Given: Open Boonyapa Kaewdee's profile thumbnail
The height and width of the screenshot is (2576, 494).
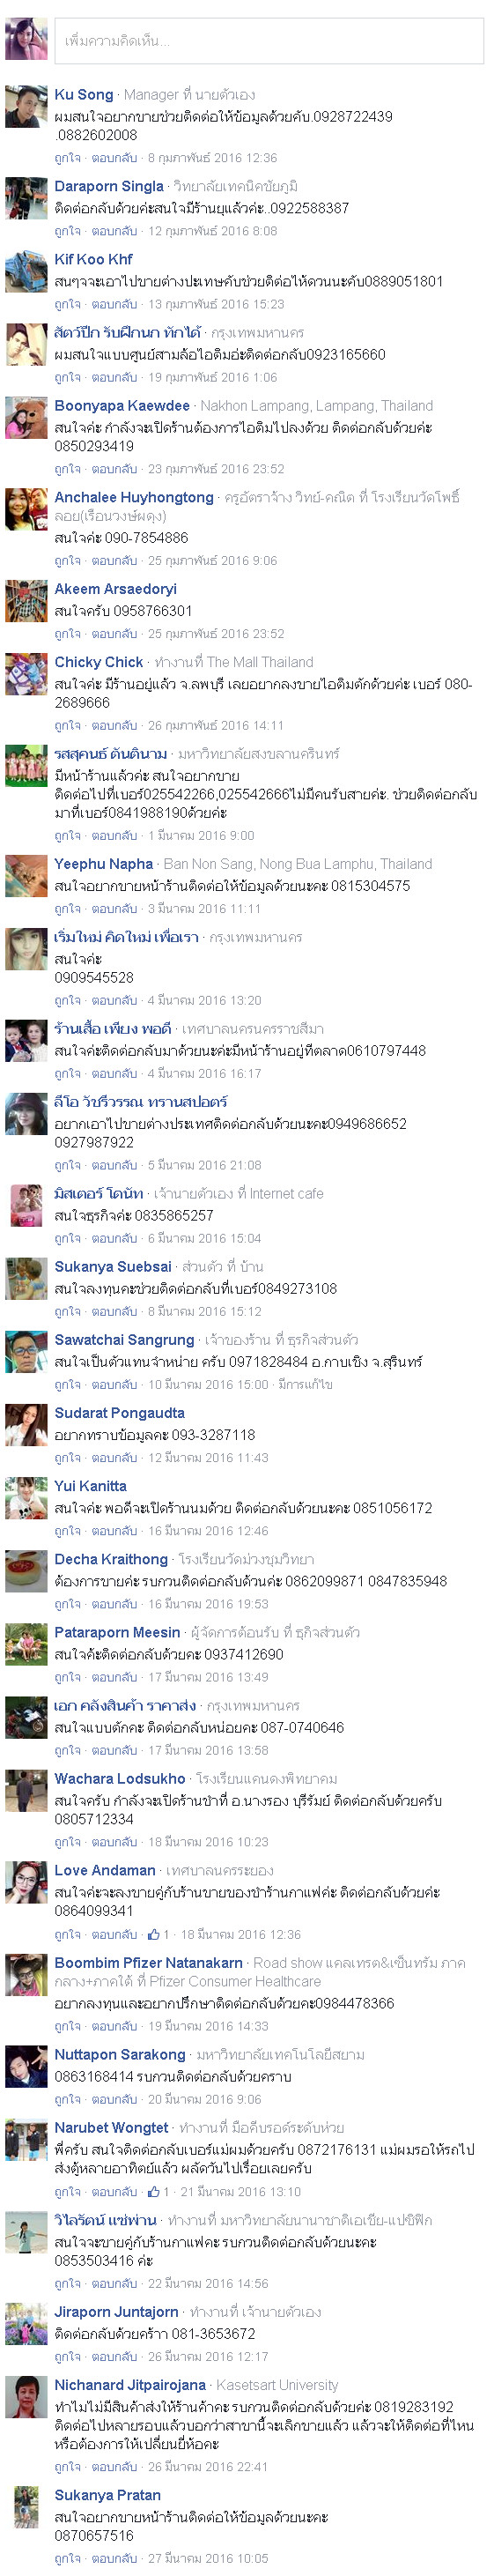Looking at the screenshot, I should [26, 418].
